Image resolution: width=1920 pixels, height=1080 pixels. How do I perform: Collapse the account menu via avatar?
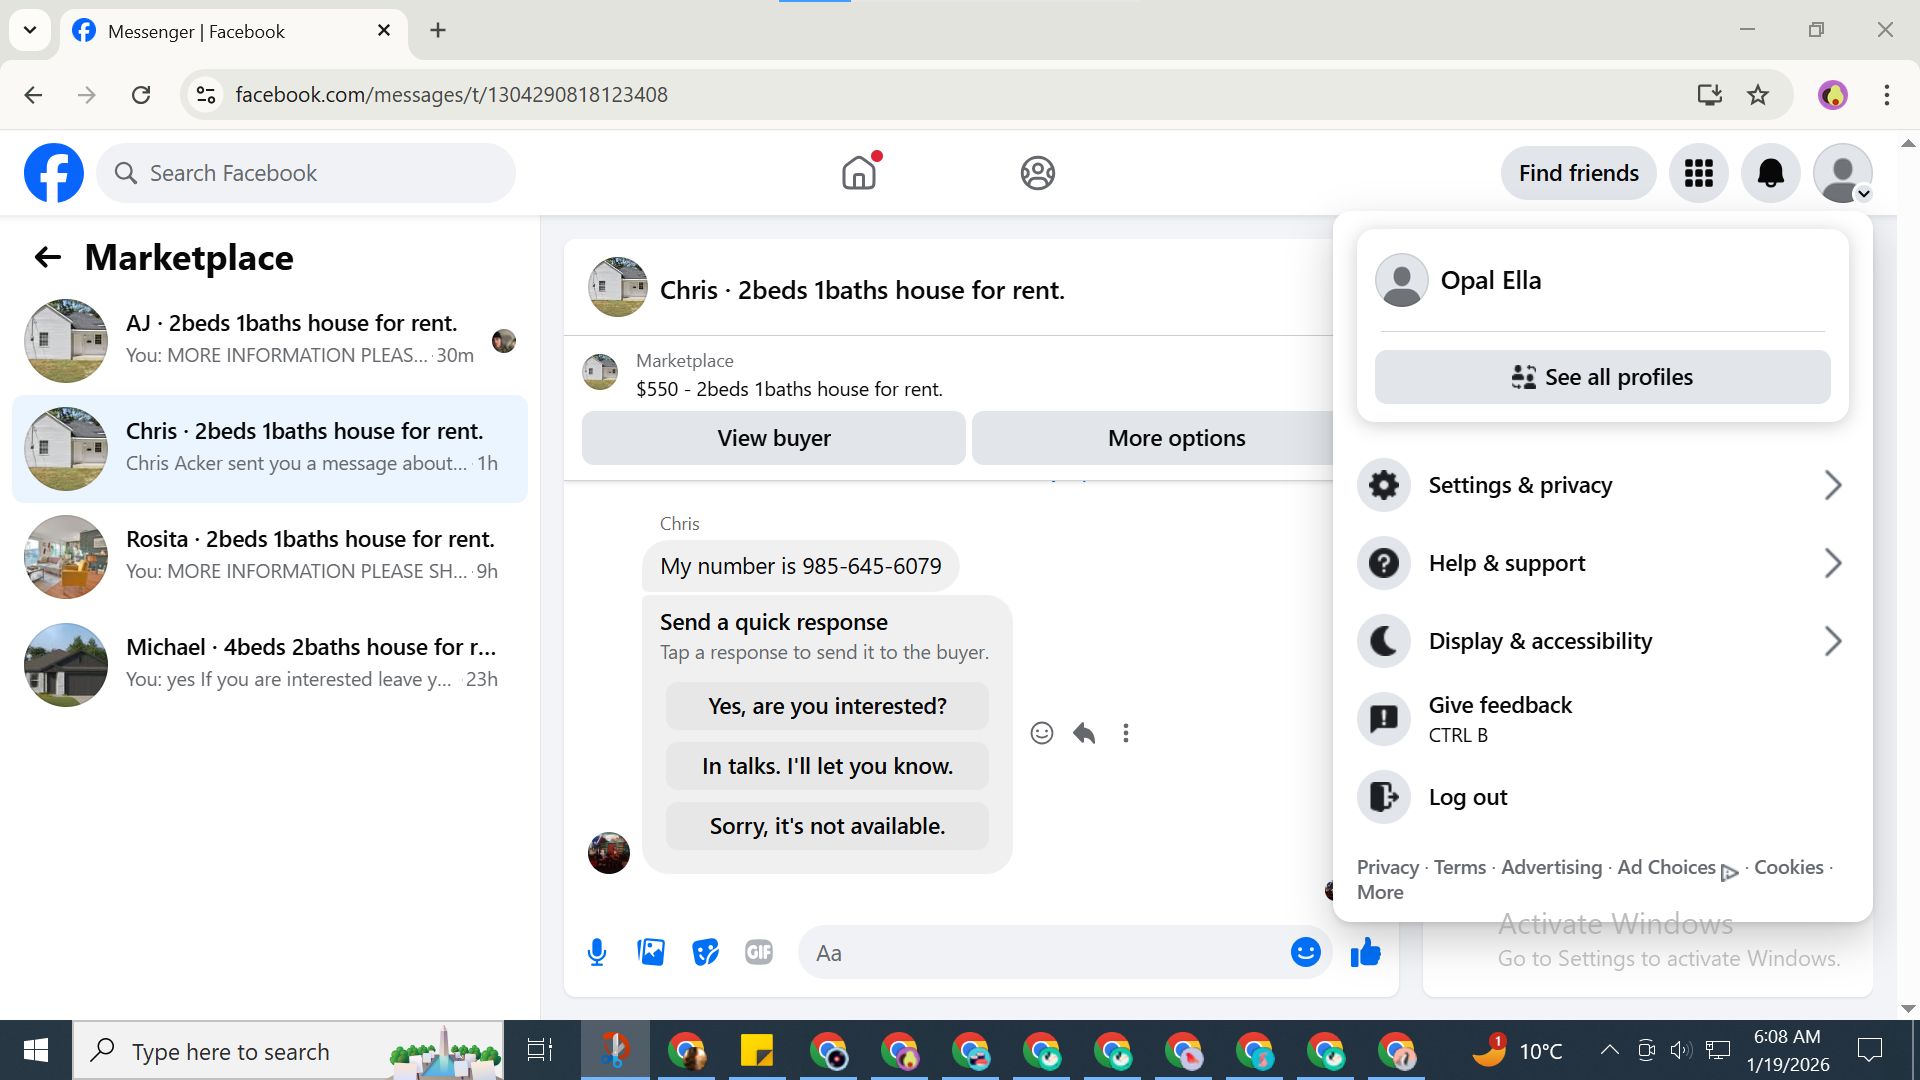pyautogui.click(x=1843, y=173)
